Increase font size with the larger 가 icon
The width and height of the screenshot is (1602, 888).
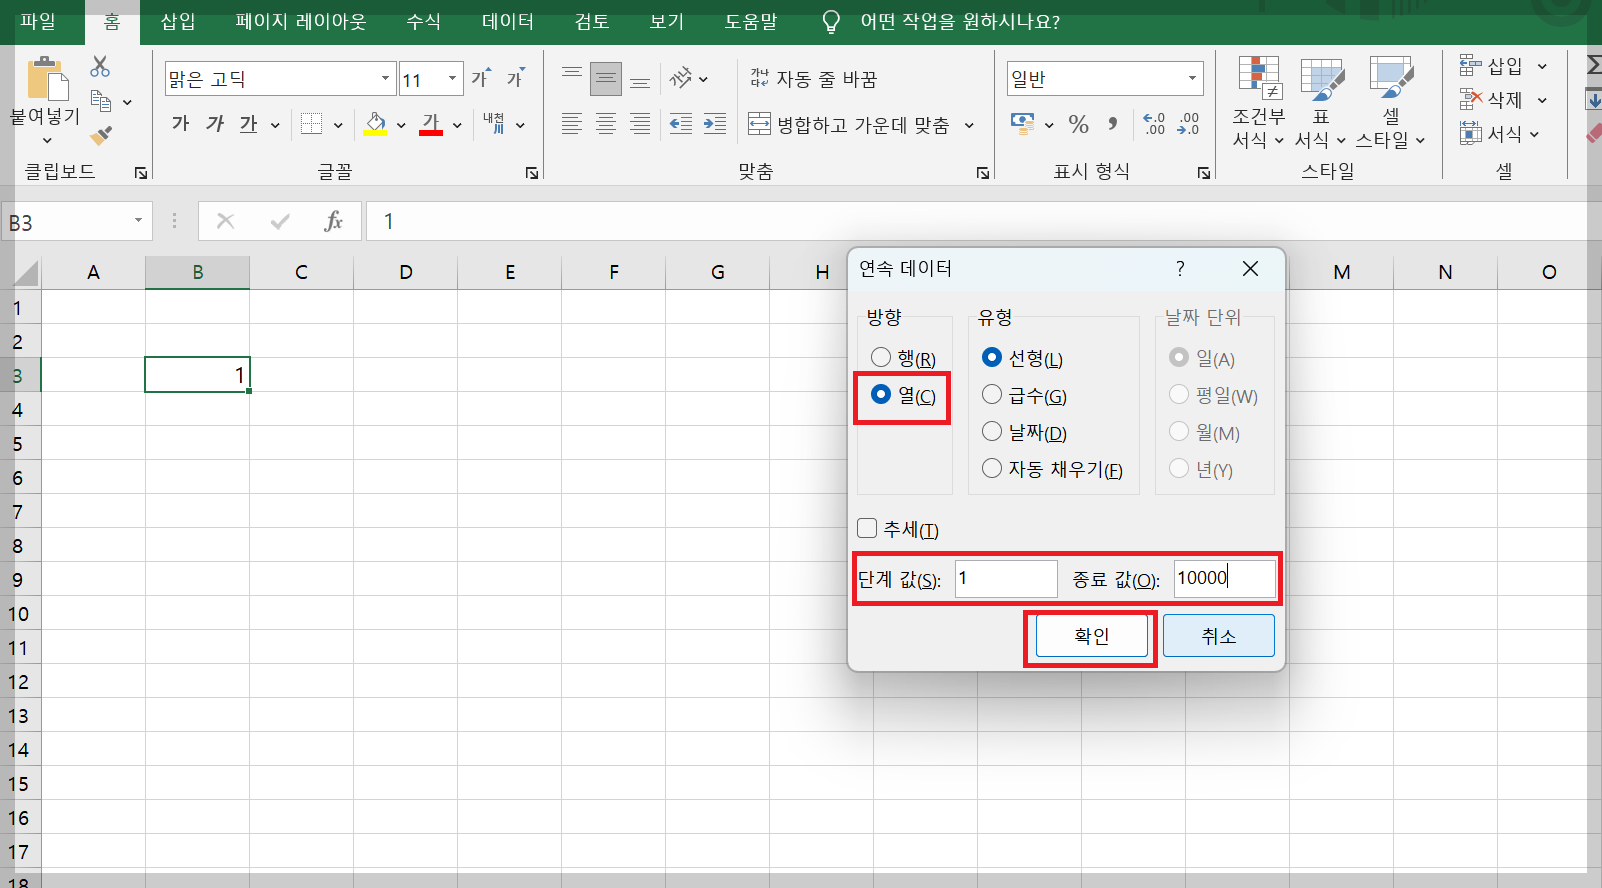coord(481,78)
